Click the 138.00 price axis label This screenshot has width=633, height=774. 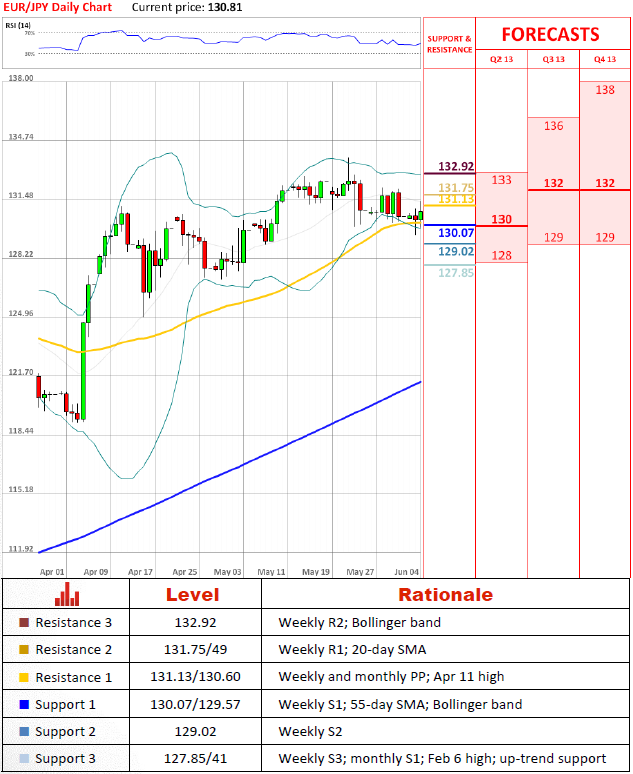coord(21,78)
